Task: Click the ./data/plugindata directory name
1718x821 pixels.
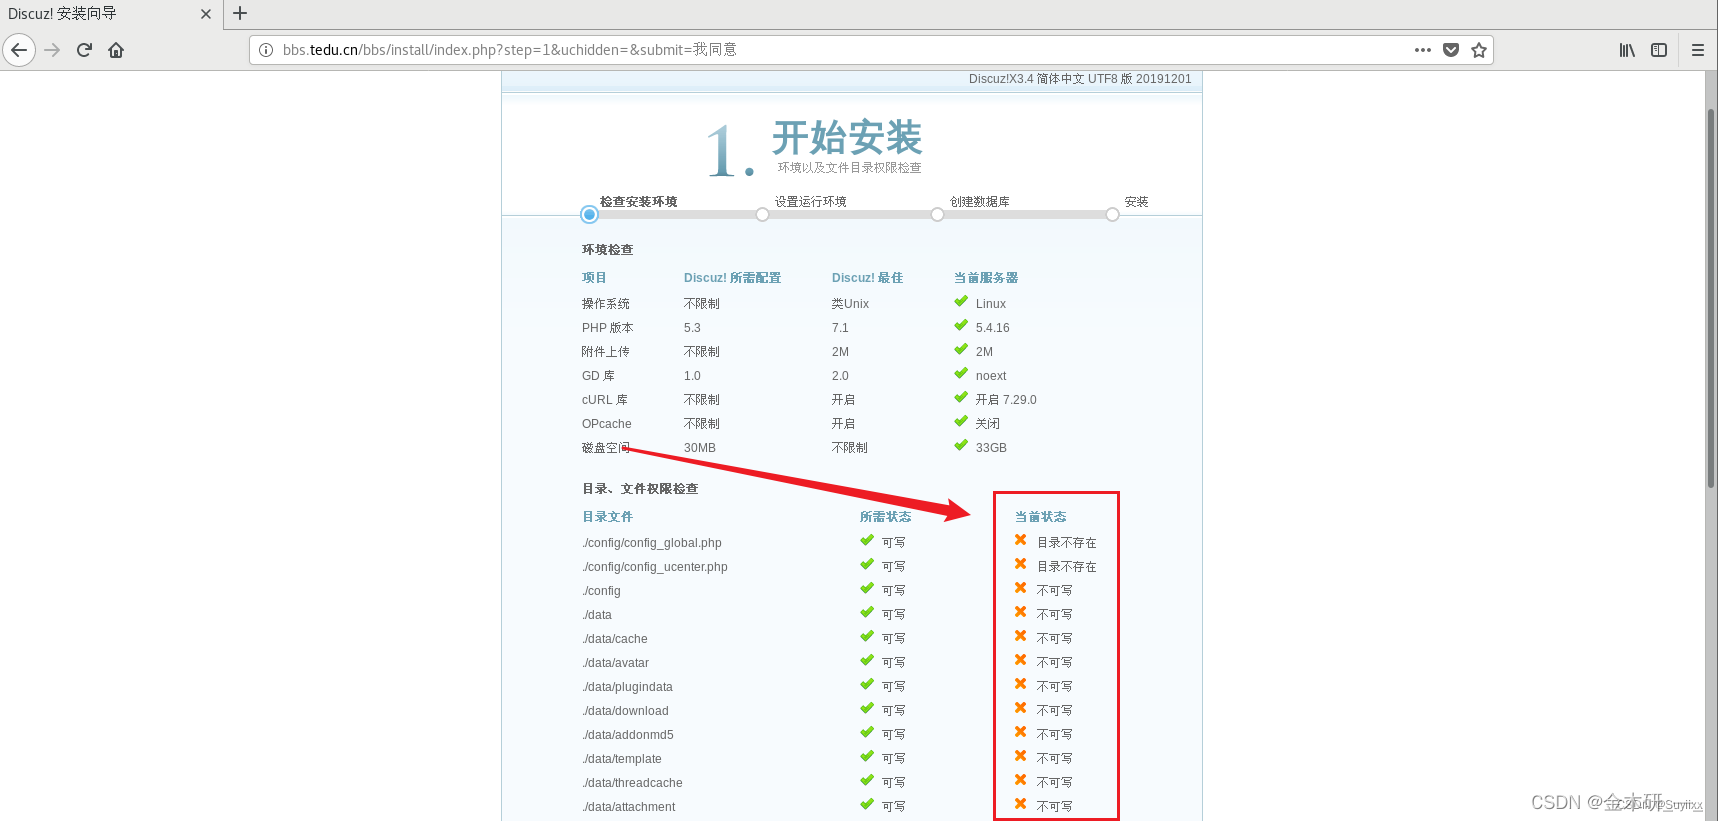Action: point(628,687)
